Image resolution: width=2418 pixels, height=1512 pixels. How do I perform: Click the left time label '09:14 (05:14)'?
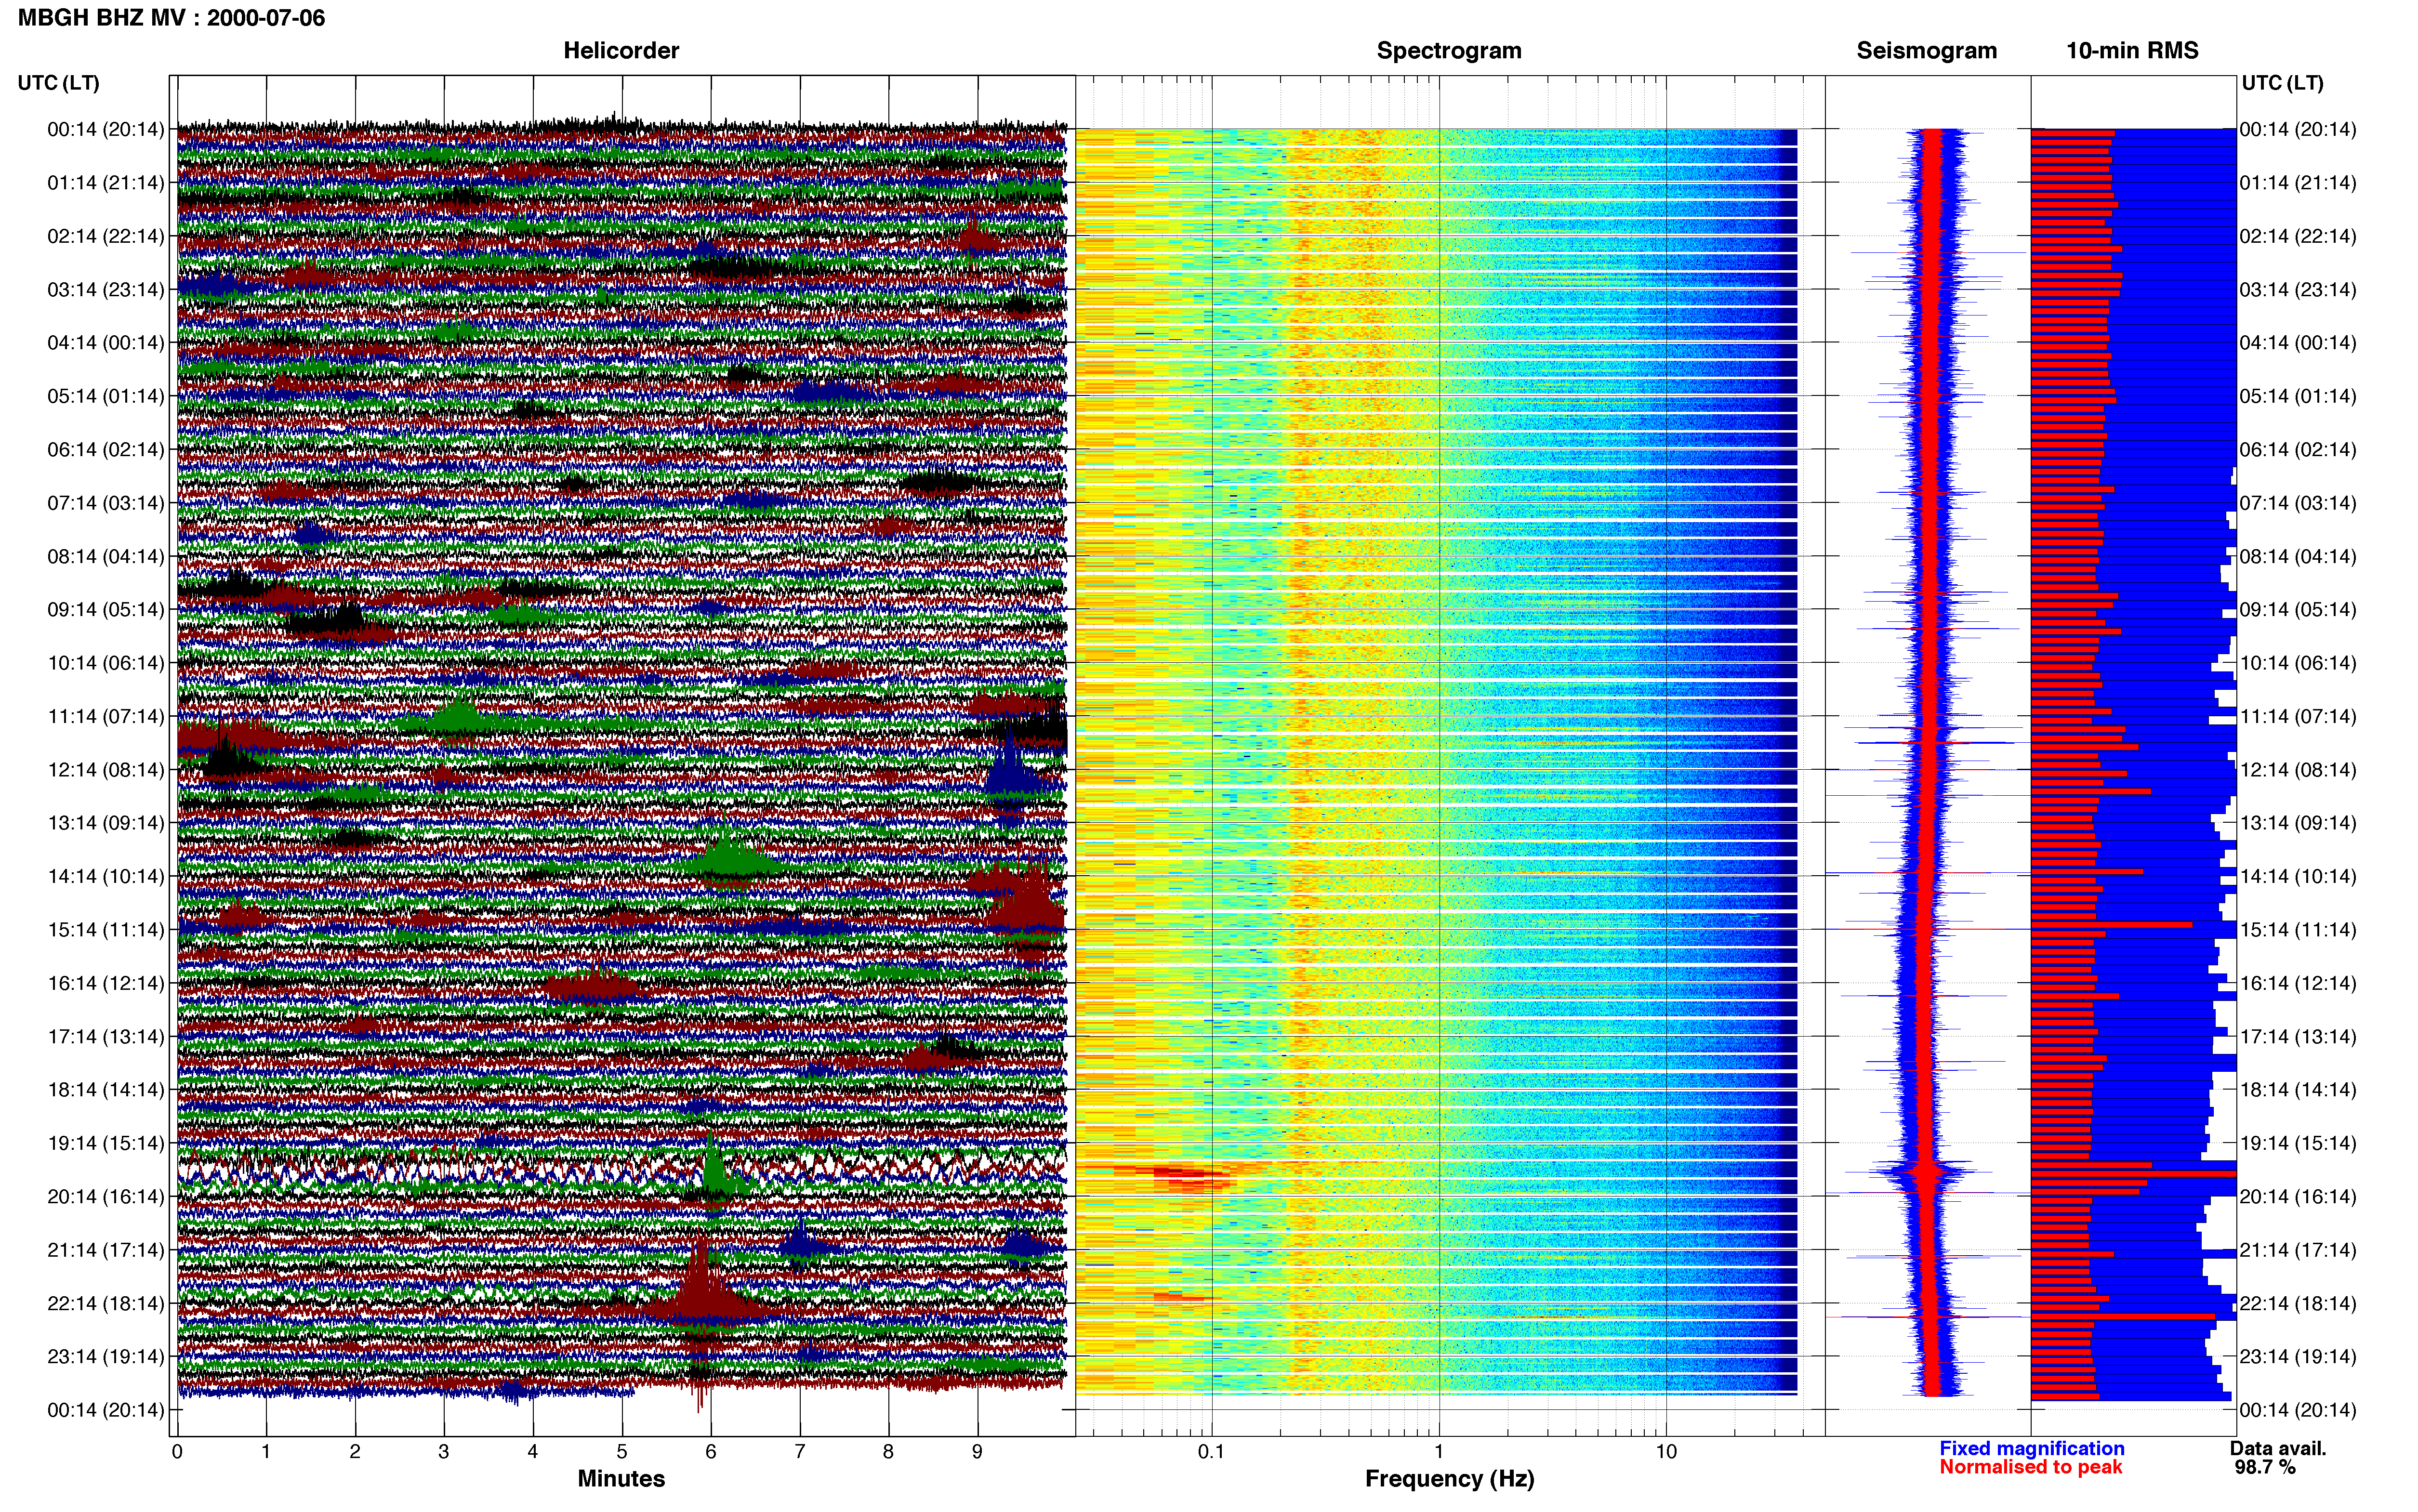point(106,610)
